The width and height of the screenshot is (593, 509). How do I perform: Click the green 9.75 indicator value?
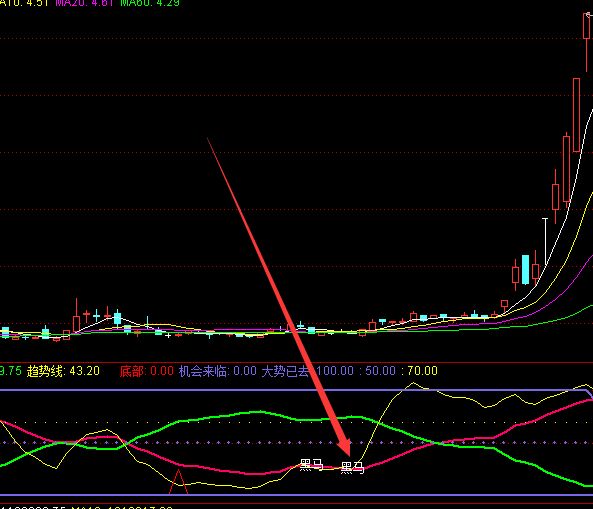pyautogui.click(x=11, y=371)
